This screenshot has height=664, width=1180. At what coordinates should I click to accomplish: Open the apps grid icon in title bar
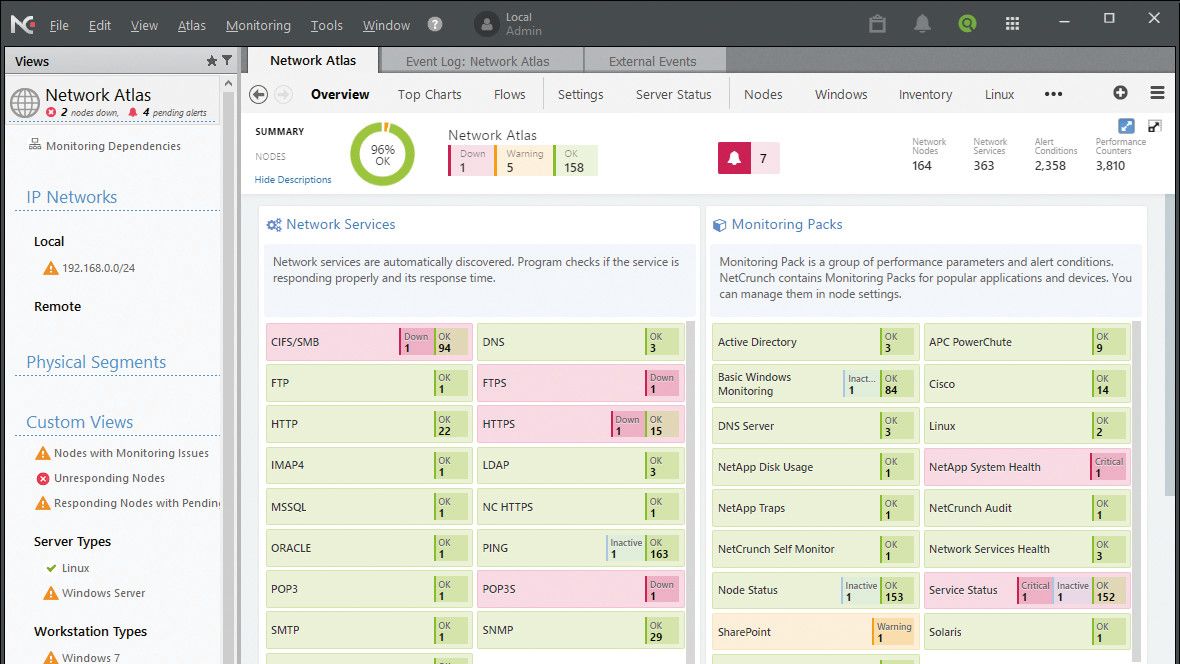(1012, 22)
